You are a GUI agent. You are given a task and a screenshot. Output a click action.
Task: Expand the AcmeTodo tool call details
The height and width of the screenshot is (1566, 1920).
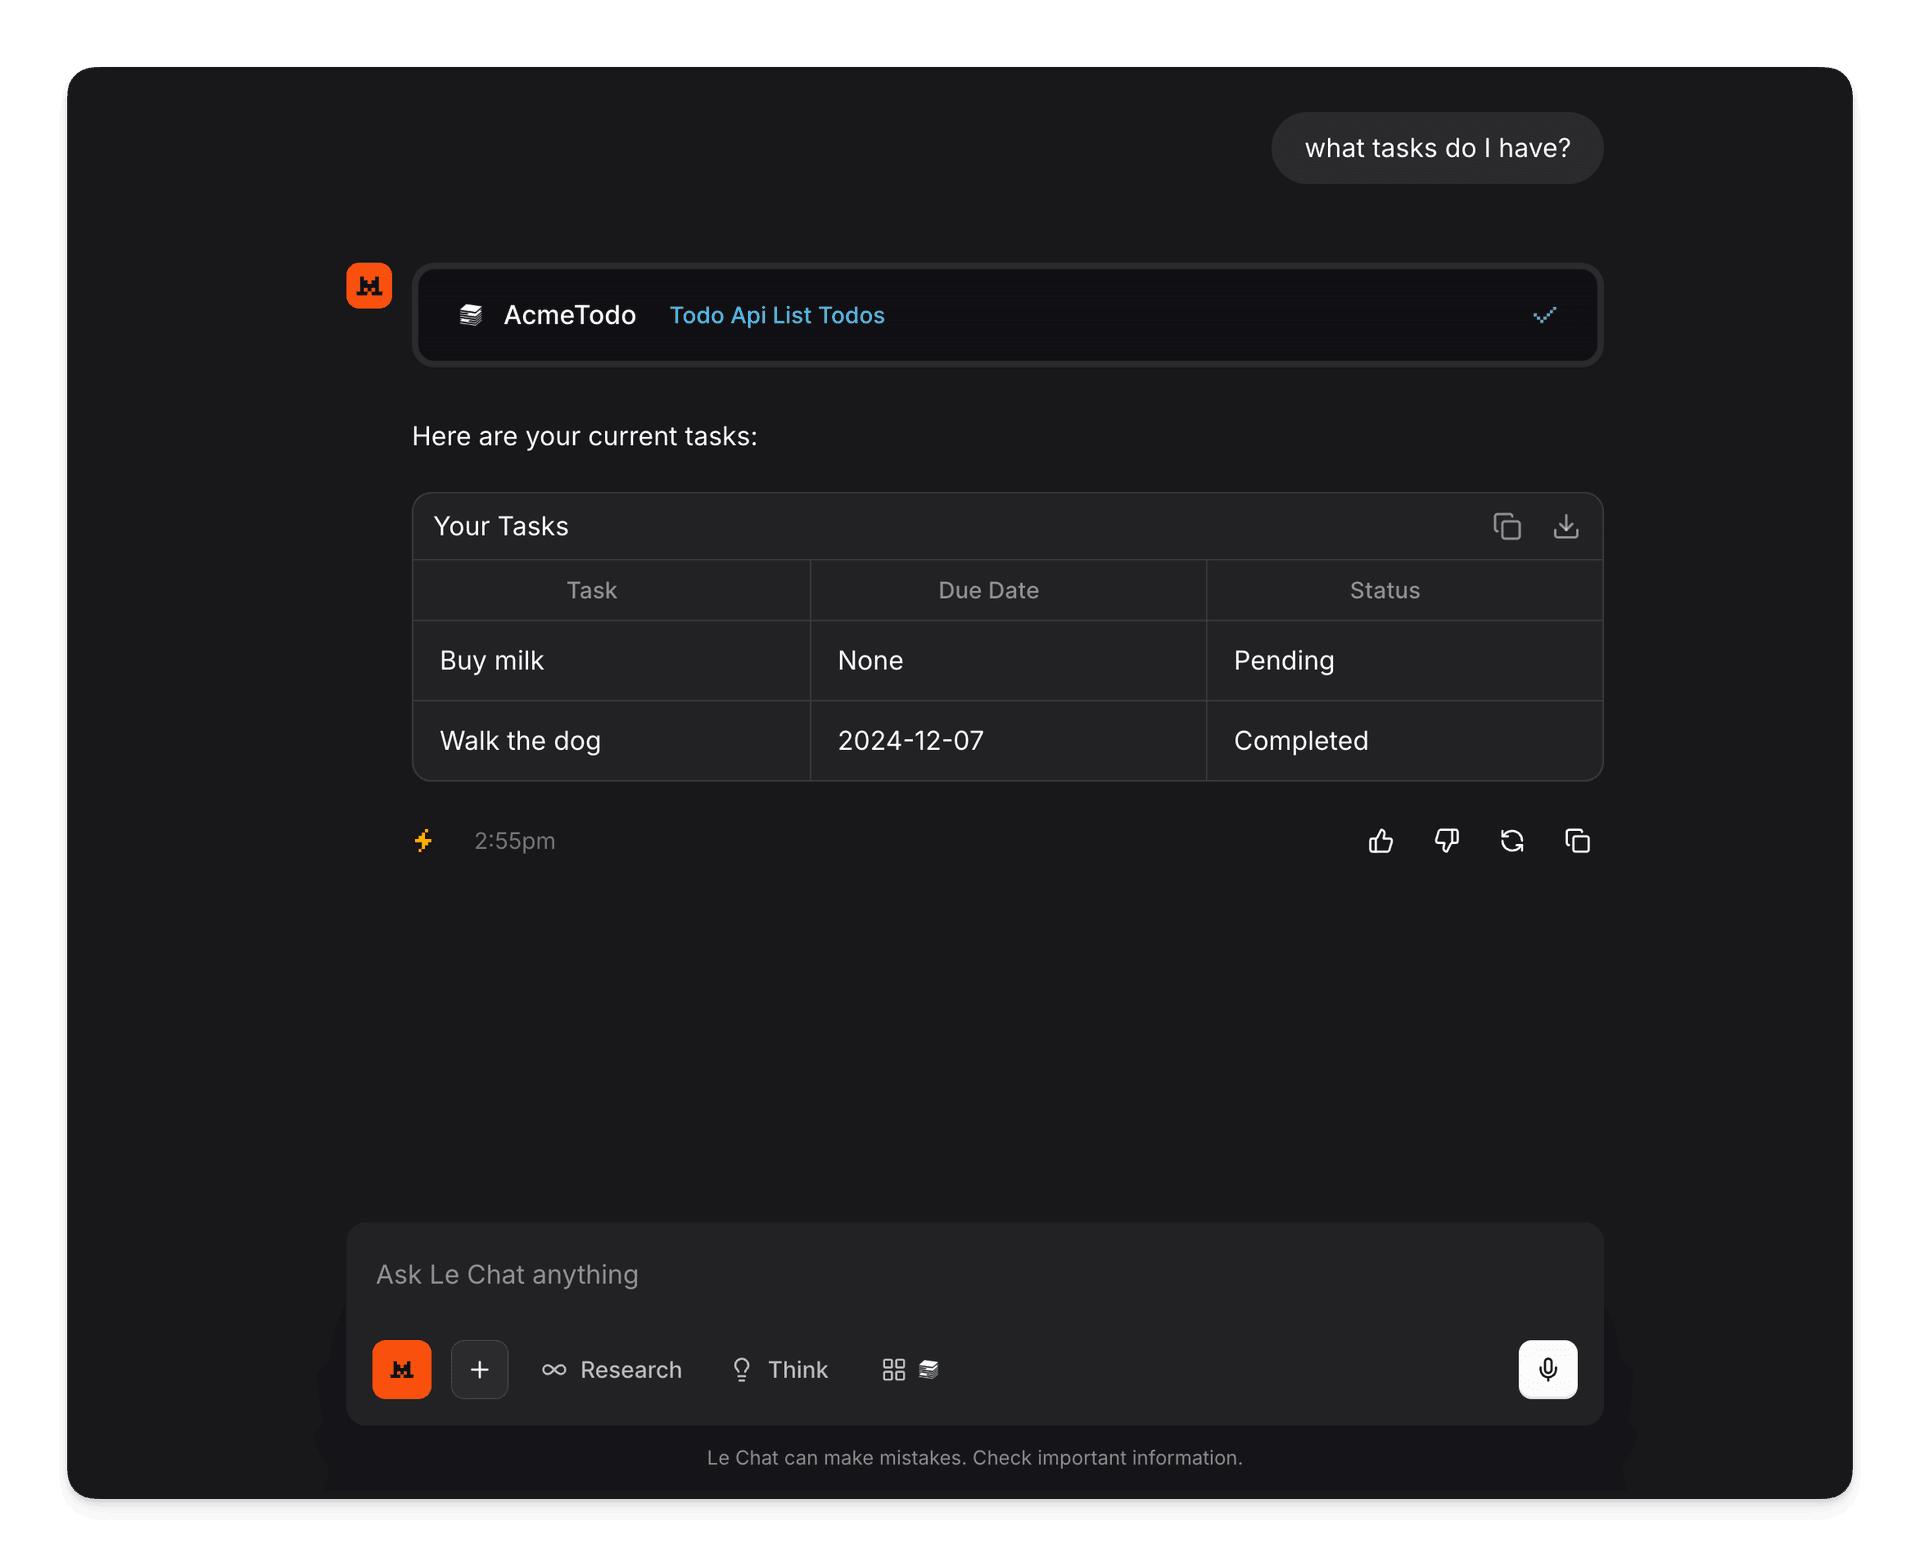click(1545, 315)
